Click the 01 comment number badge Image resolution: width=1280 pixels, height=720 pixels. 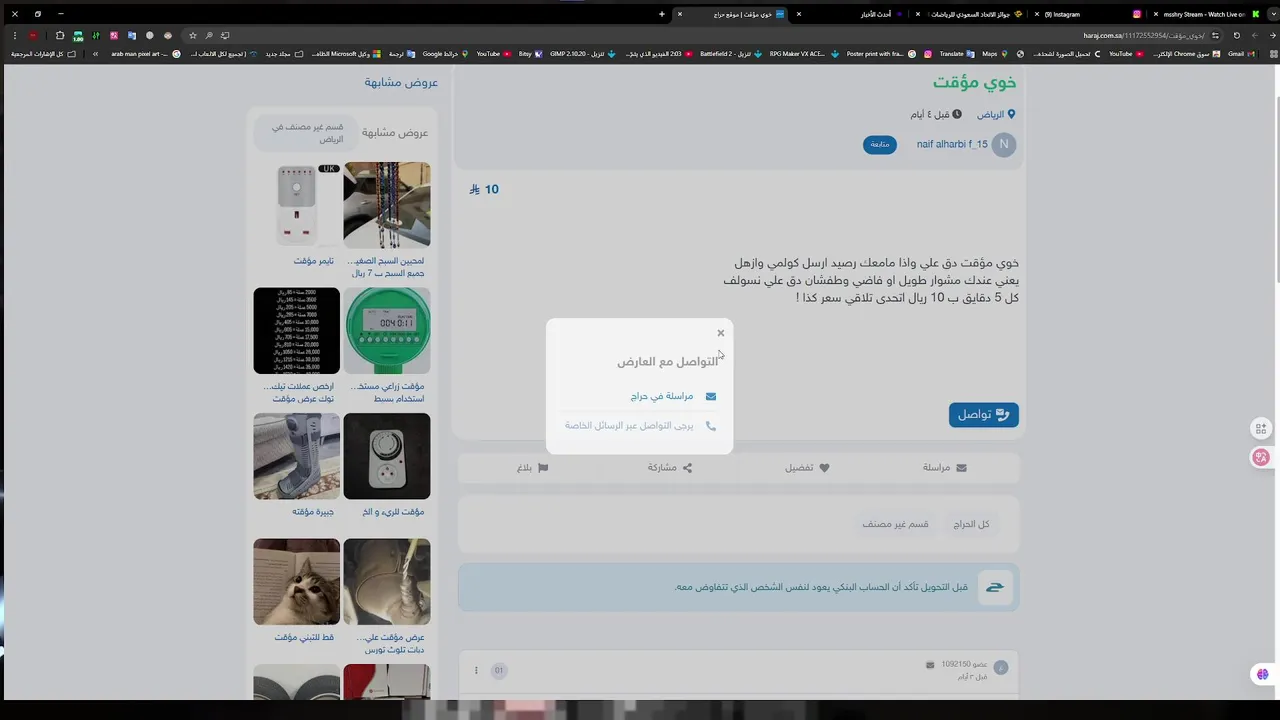[x=499, y=670]
